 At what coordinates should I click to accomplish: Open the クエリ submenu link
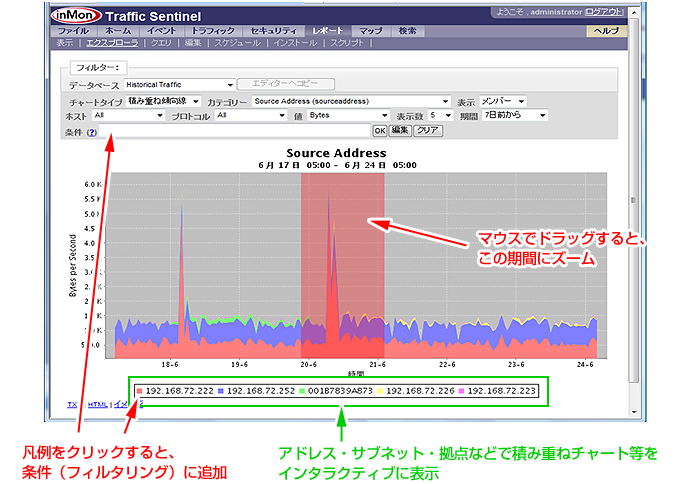click(161, 44)
